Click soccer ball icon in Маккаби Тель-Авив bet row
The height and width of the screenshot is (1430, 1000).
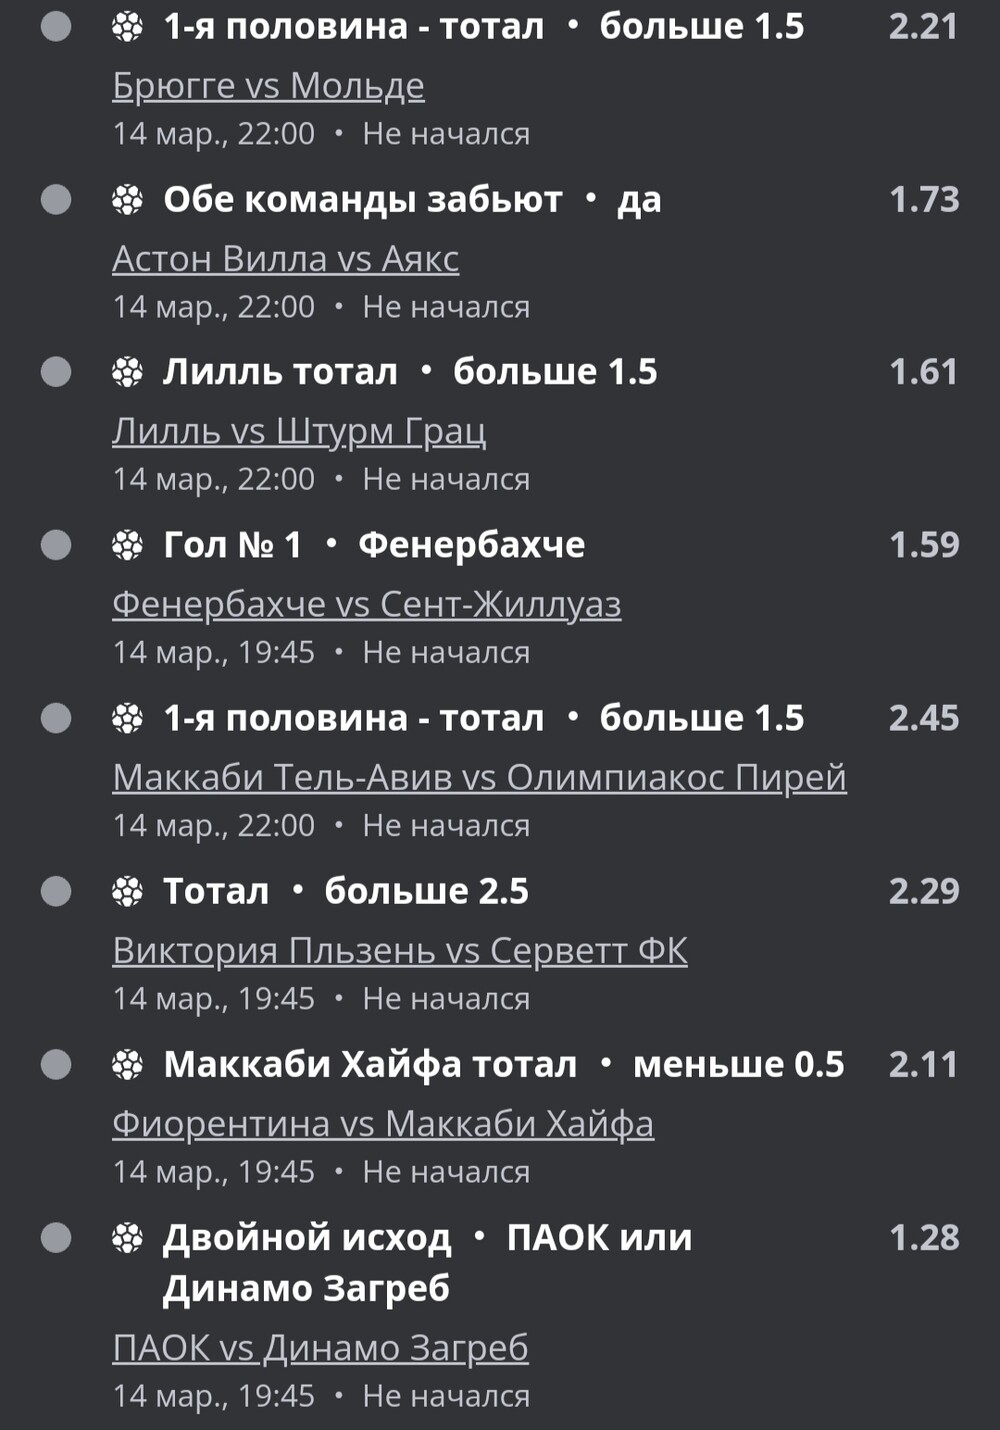tap(127, 718)
